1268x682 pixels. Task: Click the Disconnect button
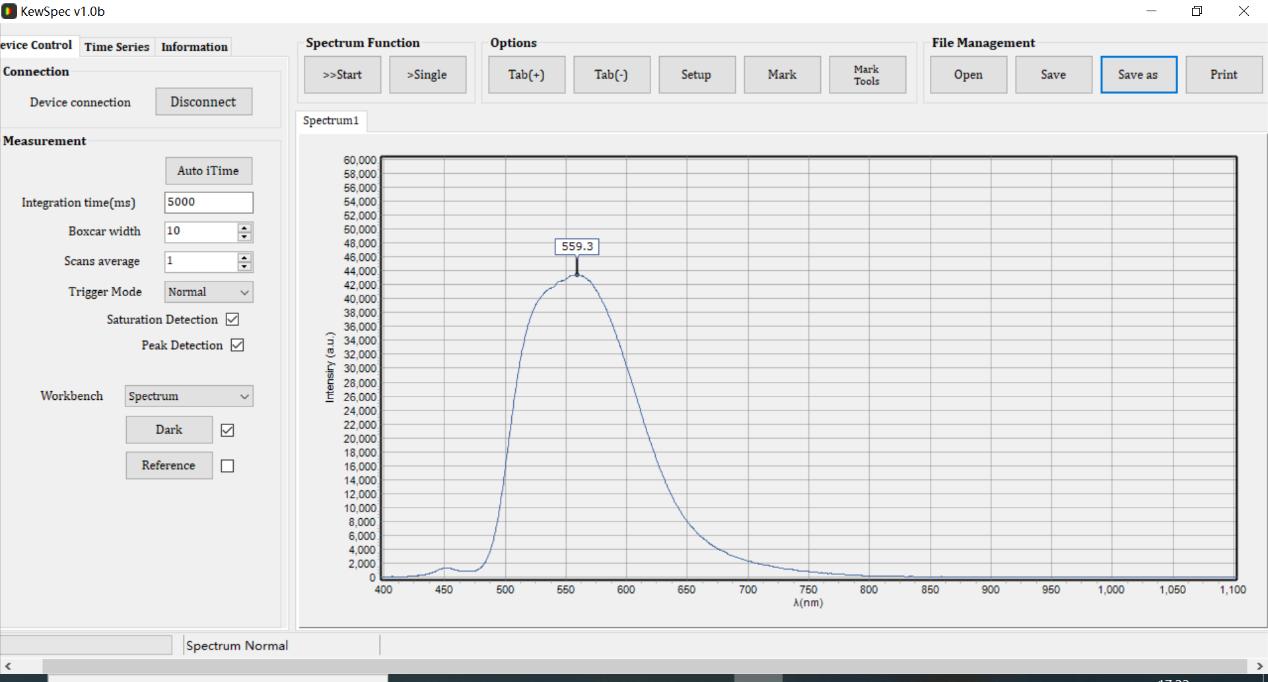203,102
